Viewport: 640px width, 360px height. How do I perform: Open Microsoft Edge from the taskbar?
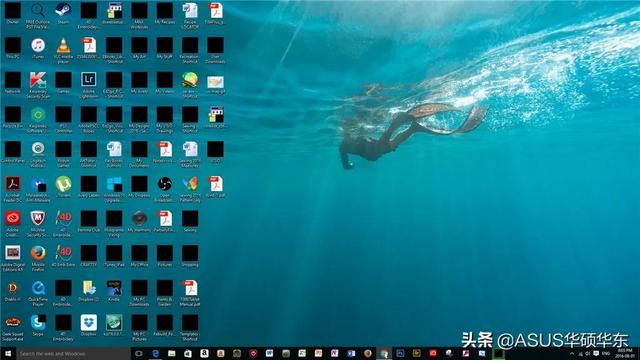pos(156,353)
